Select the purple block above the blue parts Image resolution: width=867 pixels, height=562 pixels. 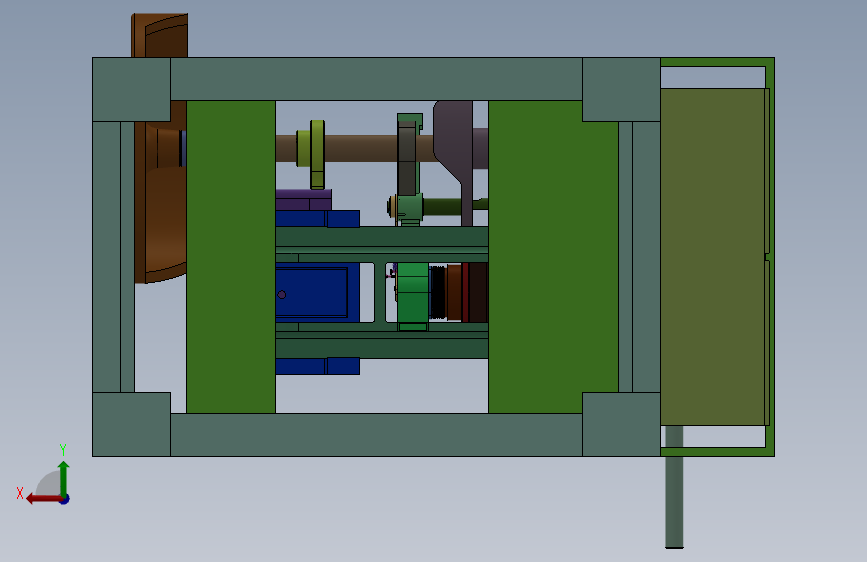(304, 200)
